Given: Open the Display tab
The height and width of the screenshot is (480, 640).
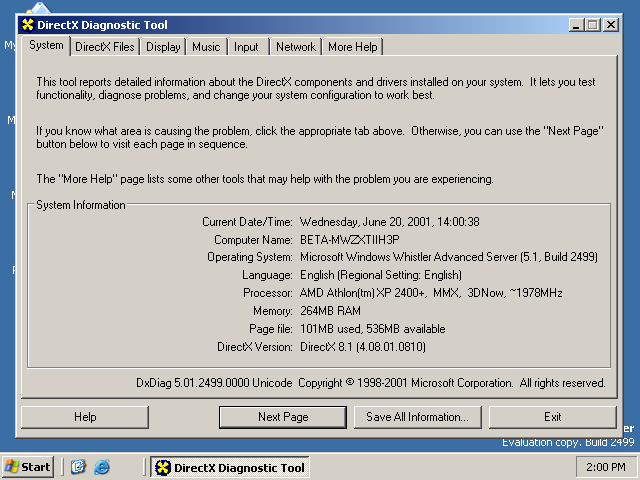Looking at the screenshot, I should [163, 47].
